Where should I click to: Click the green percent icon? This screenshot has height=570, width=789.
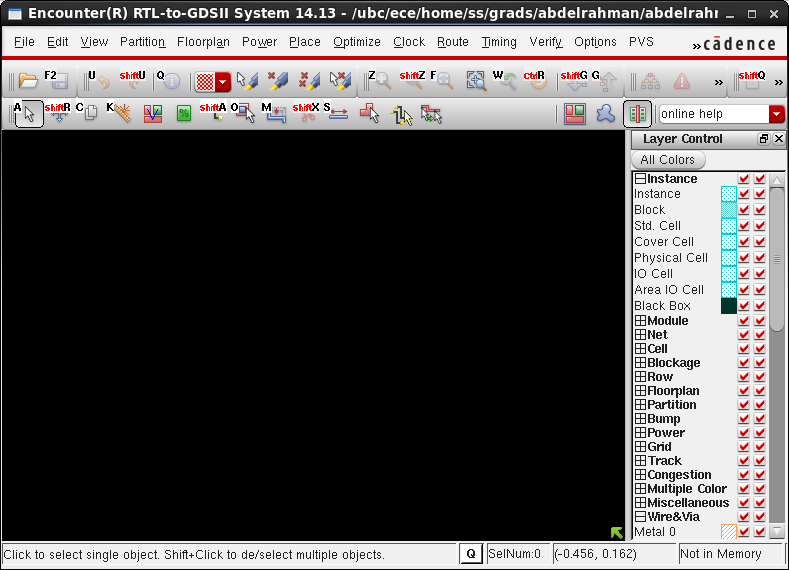tap(183, 113)
